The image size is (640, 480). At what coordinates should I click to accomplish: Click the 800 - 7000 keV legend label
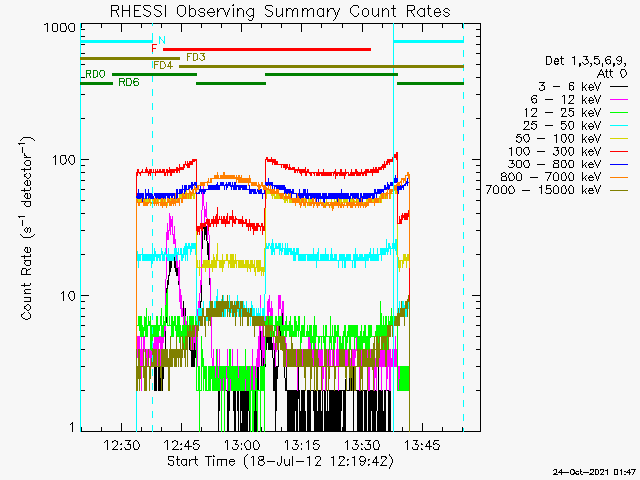[551, 177]
